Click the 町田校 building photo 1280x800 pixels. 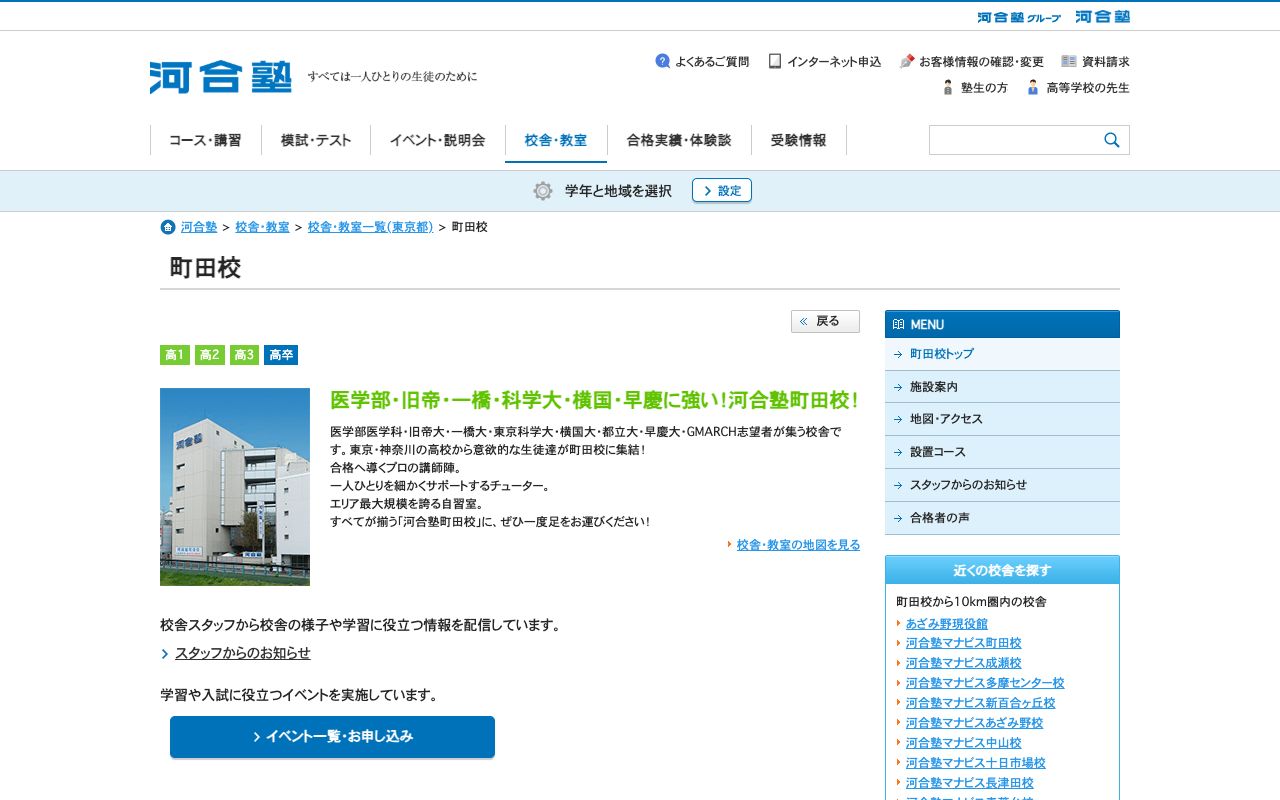point(235,487)
